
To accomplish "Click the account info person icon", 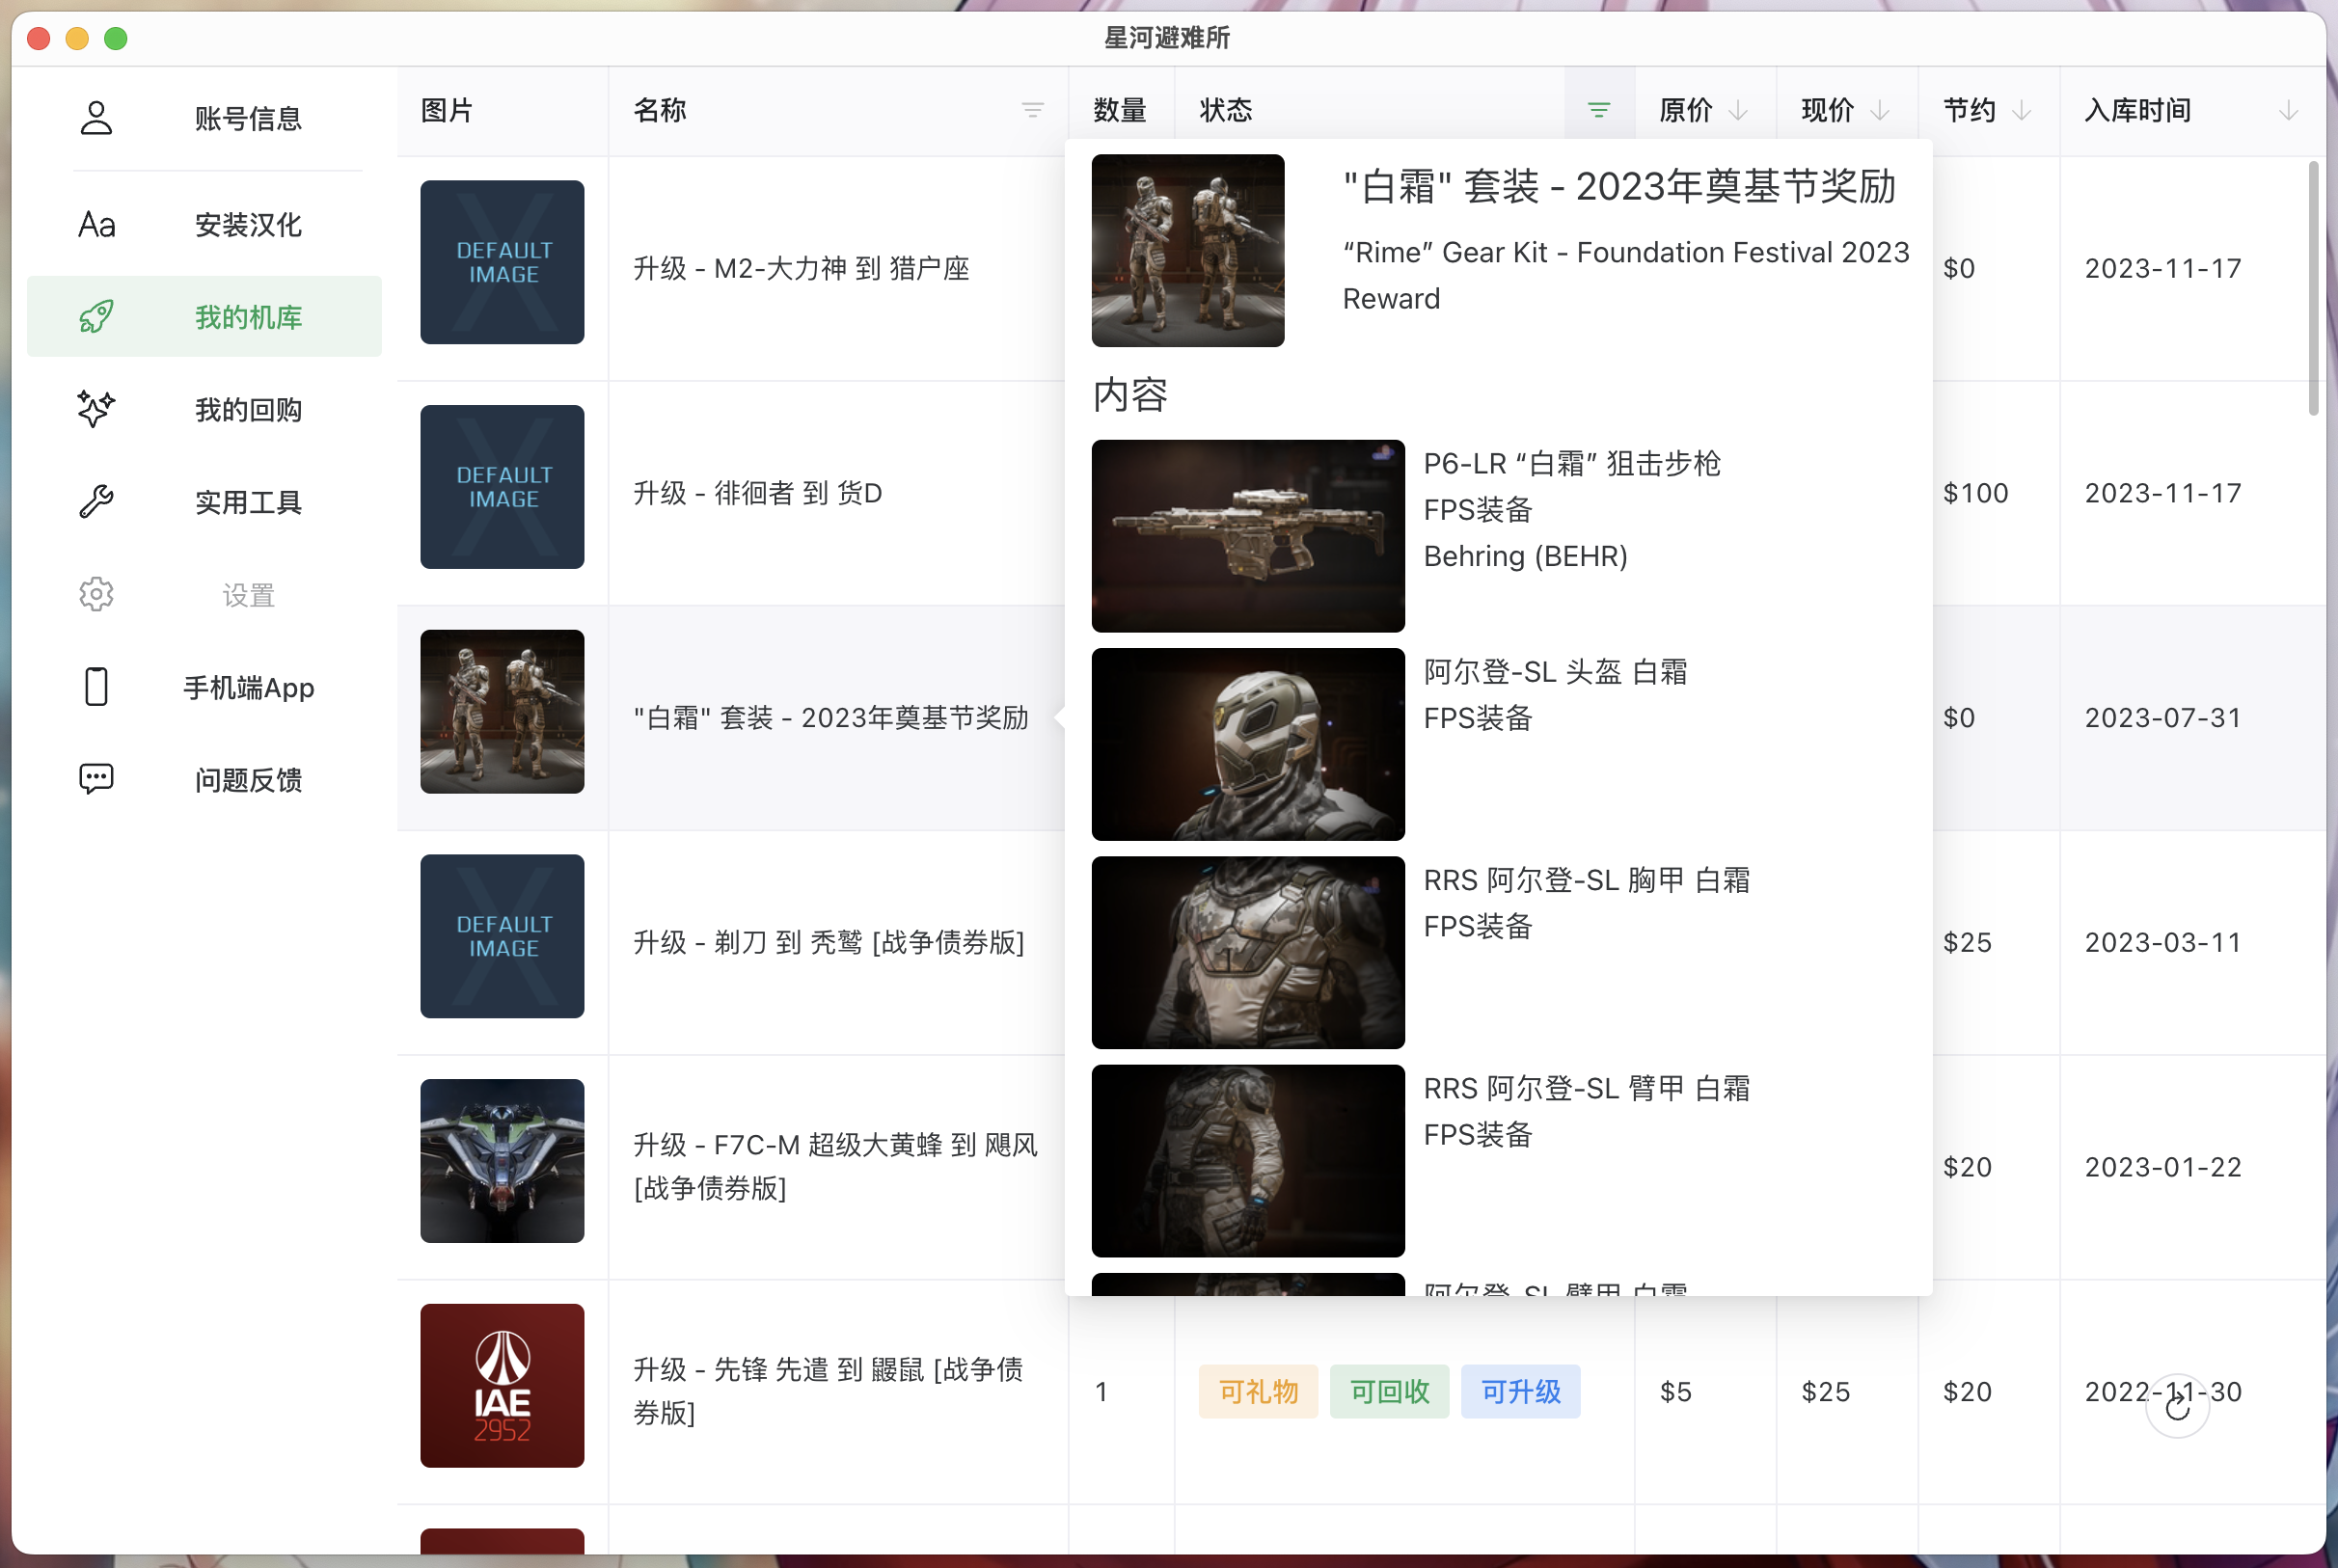I will [x=96, y=118].
